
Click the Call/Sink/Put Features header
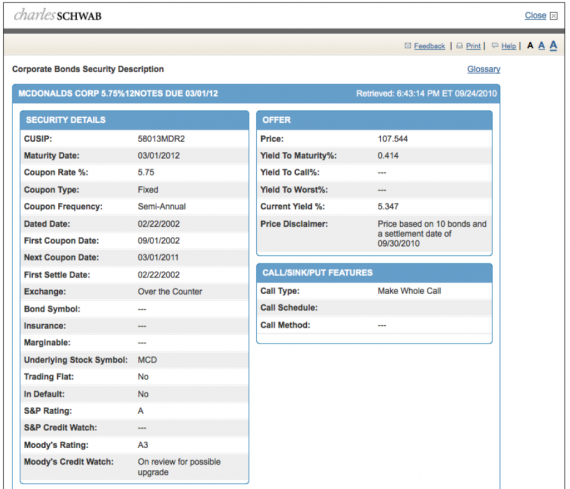pos(374,273)
